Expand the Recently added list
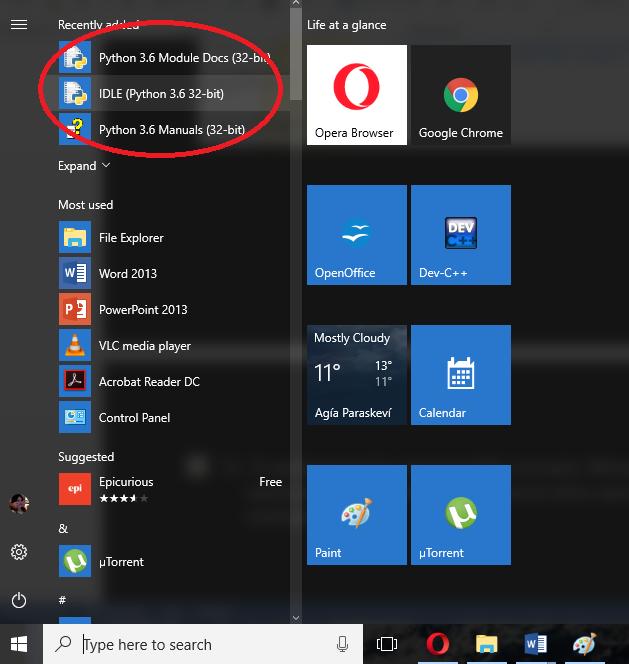 84,166
